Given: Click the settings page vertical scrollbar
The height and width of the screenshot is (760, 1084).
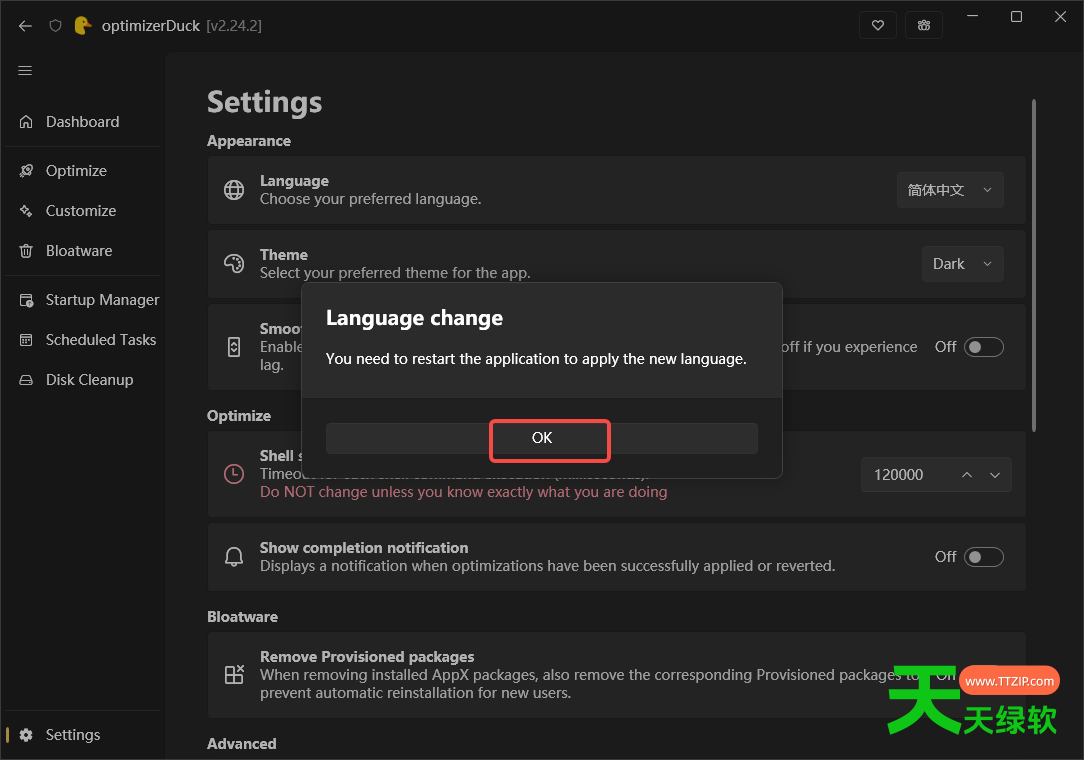Looking at the screenshot, I should click(1034, 266).
